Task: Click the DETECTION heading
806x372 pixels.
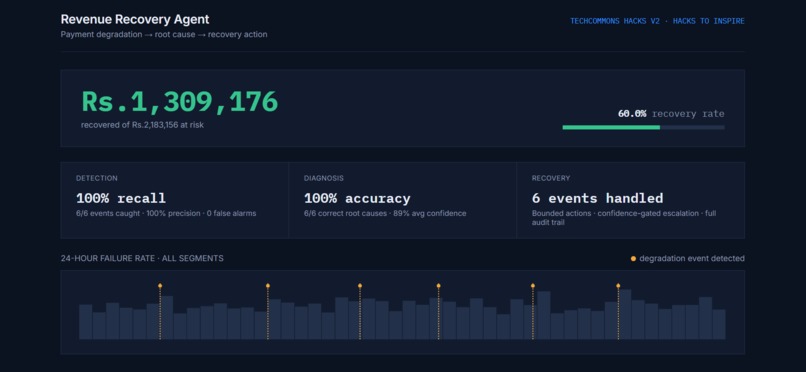Action: (97, 178)
